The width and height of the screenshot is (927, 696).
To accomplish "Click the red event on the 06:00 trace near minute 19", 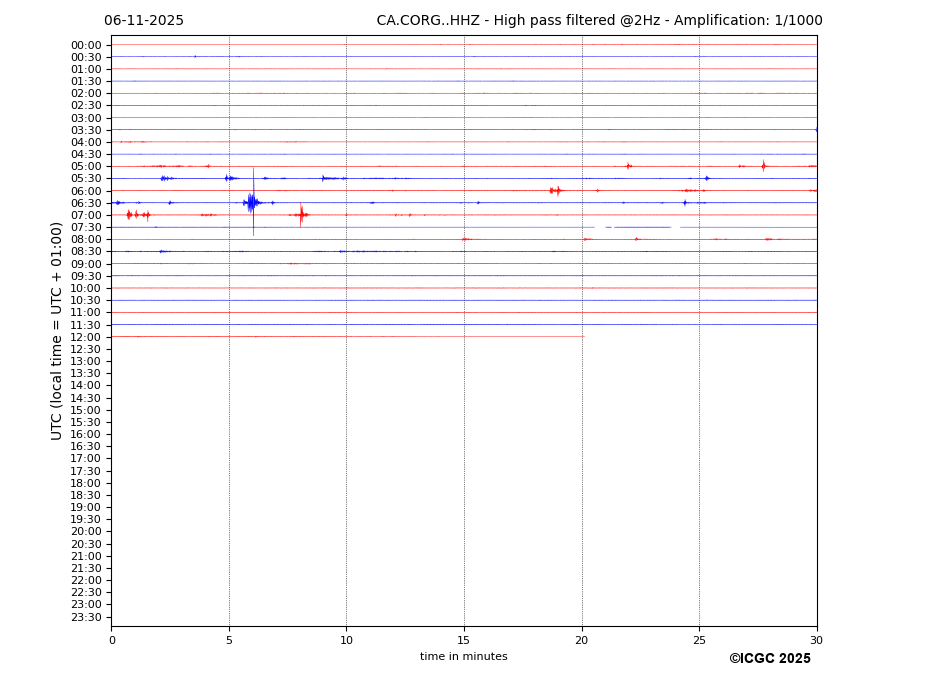I will pyautogui.click(x=555, y=190).
